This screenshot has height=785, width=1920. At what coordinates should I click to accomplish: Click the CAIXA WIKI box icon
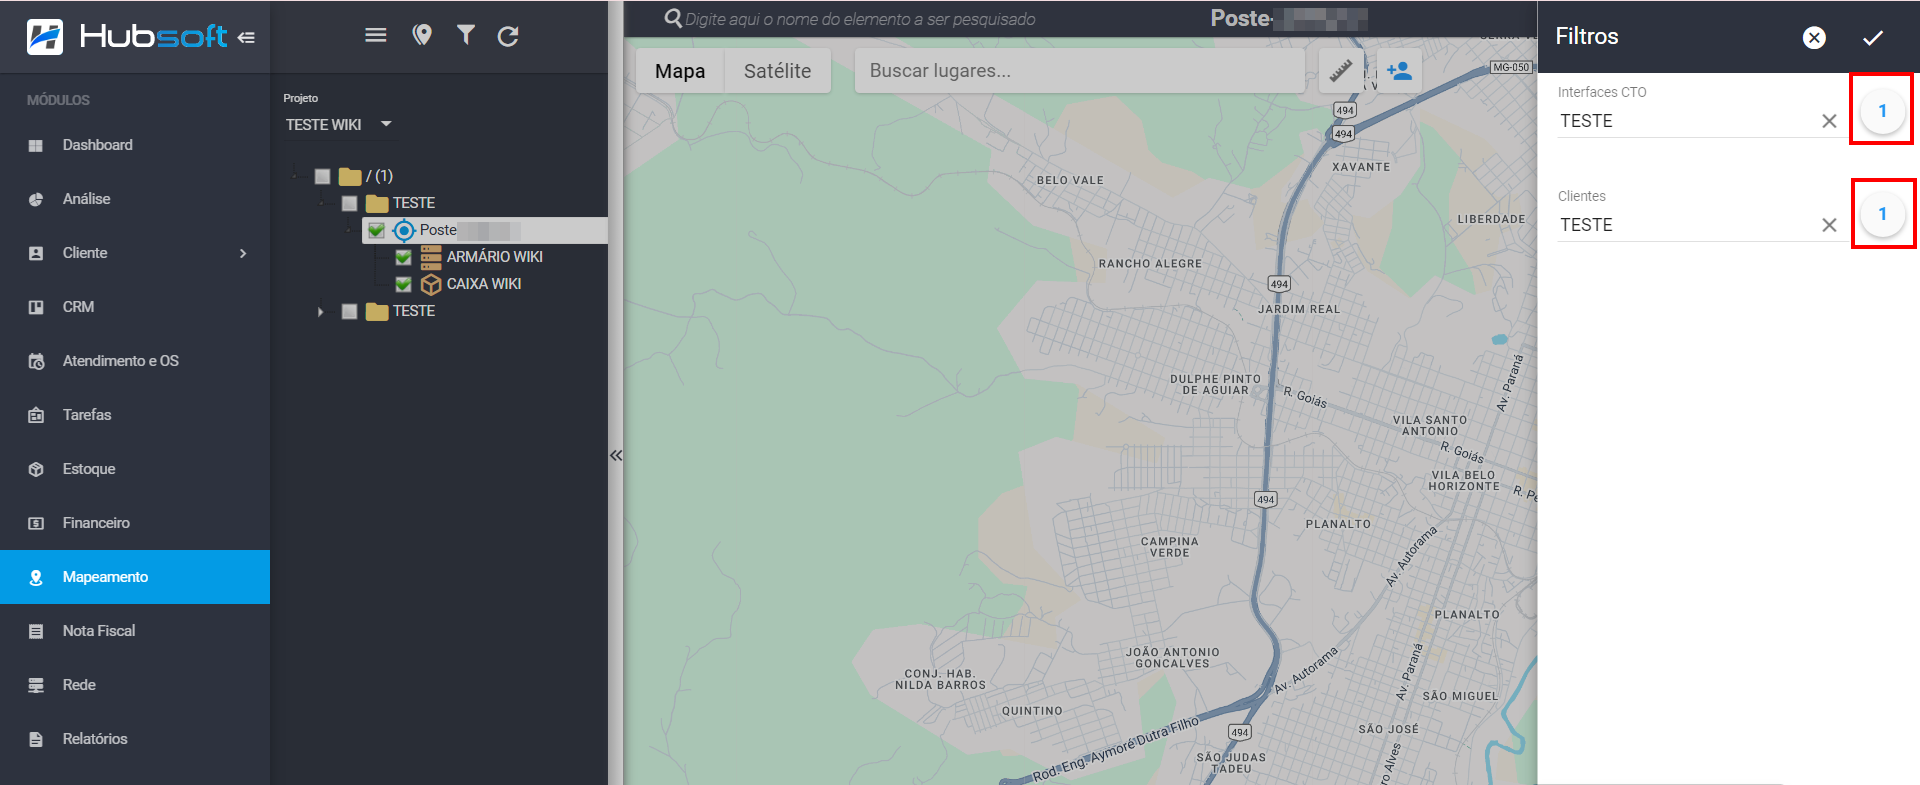[x=431, y=284]
